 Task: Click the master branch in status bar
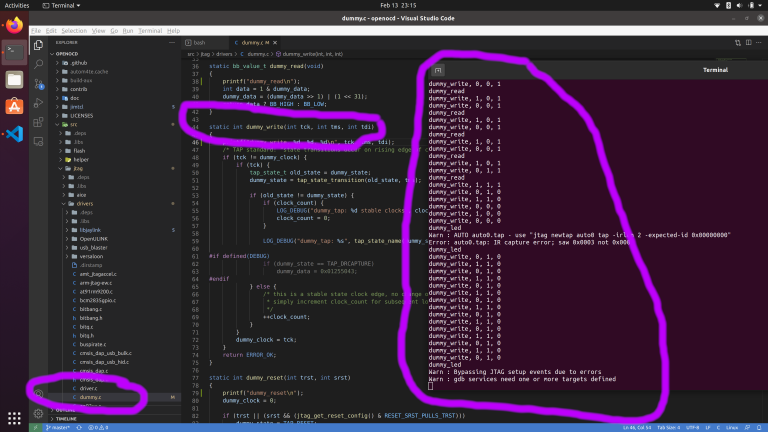coord(58,428)
